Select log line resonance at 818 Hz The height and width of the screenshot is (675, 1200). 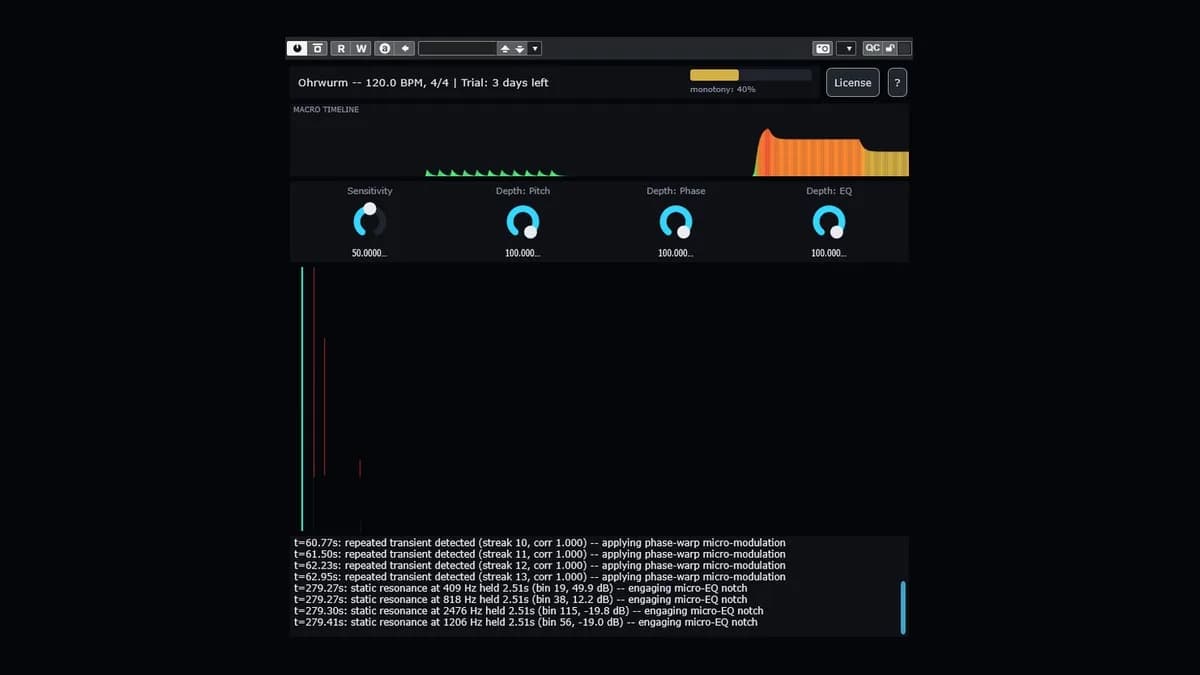click(520, 600)
